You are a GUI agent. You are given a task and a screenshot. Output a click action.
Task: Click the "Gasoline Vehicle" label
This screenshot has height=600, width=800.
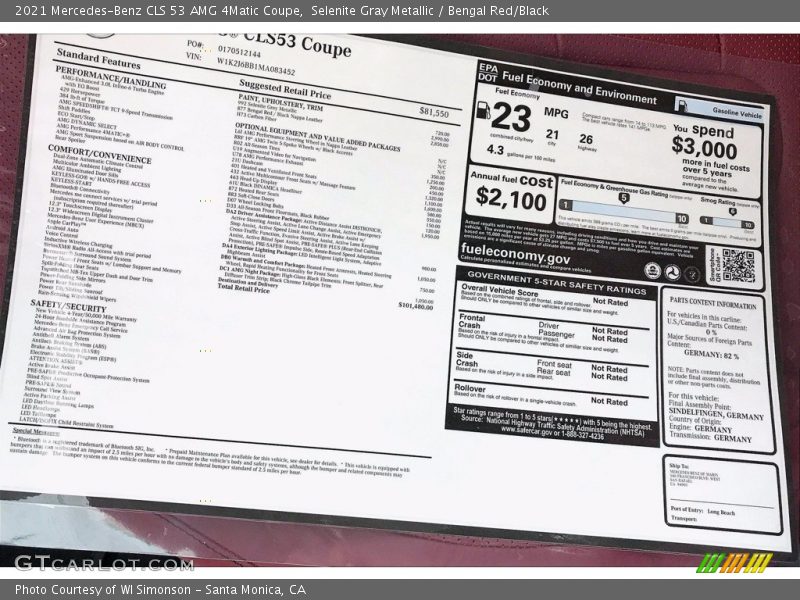(x=737, y=113)
